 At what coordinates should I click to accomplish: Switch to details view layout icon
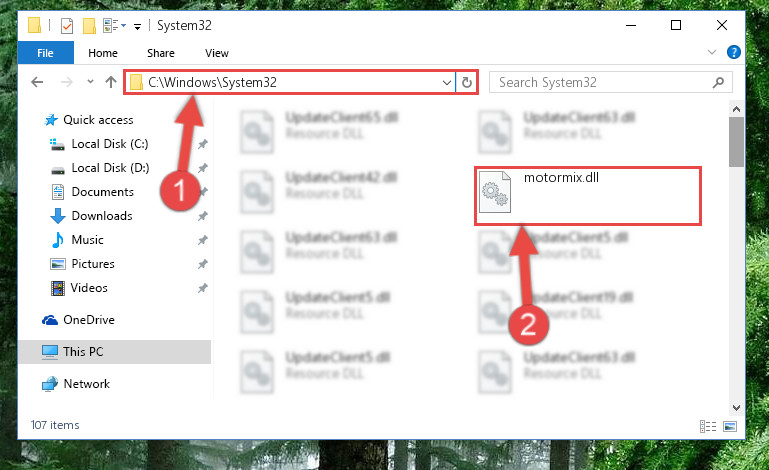pos(708,426)
